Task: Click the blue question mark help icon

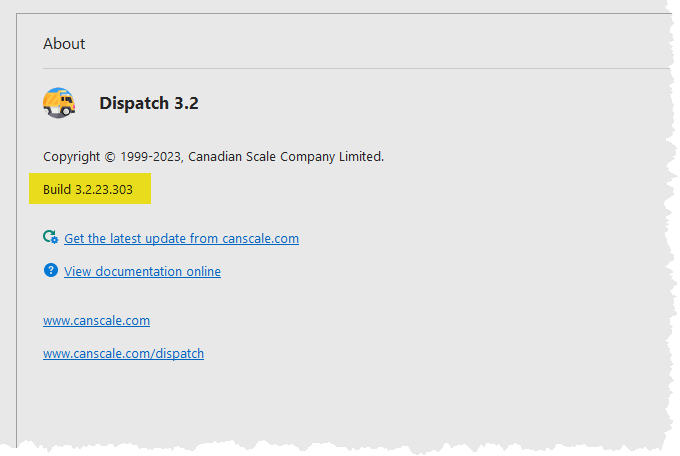Action: (50, 270)
